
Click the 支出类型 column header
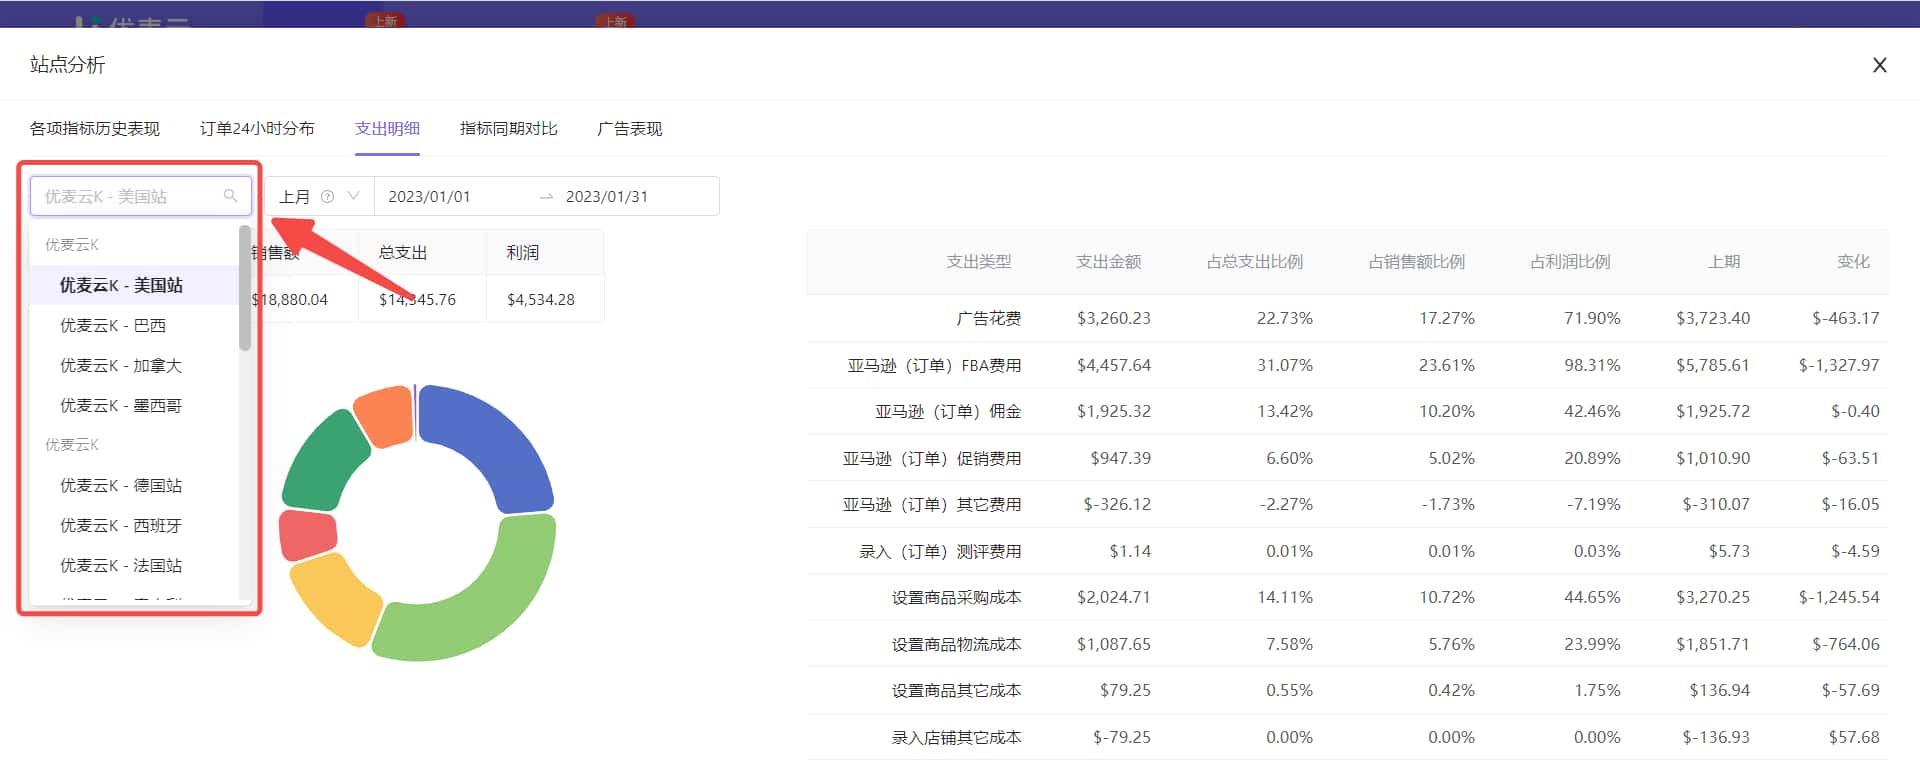tap(979, 262)
